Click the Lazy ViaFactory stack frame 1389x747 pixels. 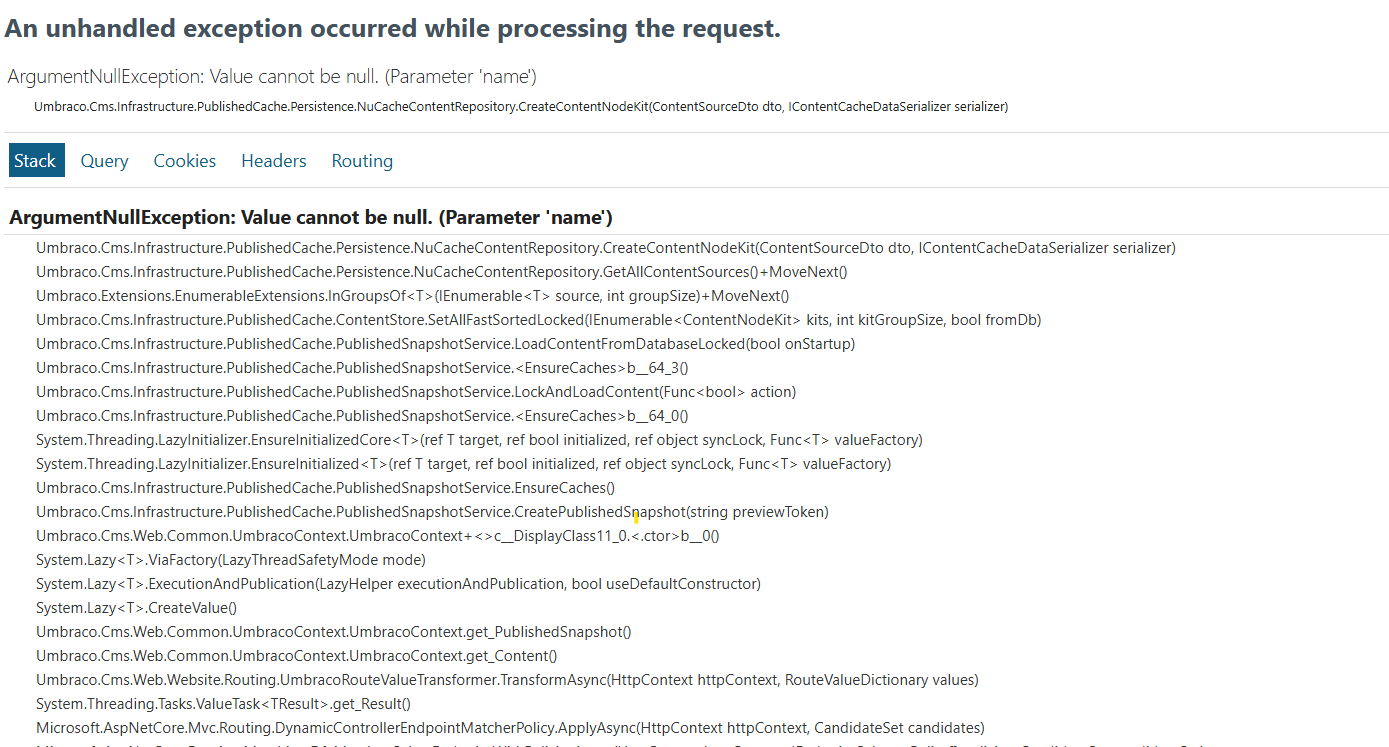pyautogui.click(x=230, y=560)
